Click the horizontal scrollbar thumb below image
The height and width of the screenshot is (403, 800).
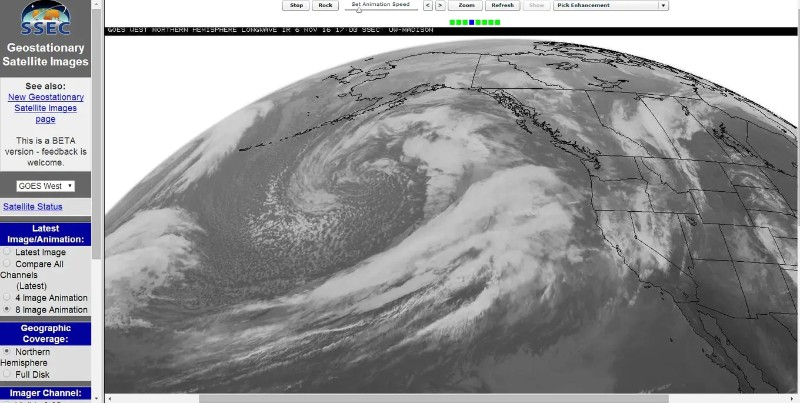(433, 398)
